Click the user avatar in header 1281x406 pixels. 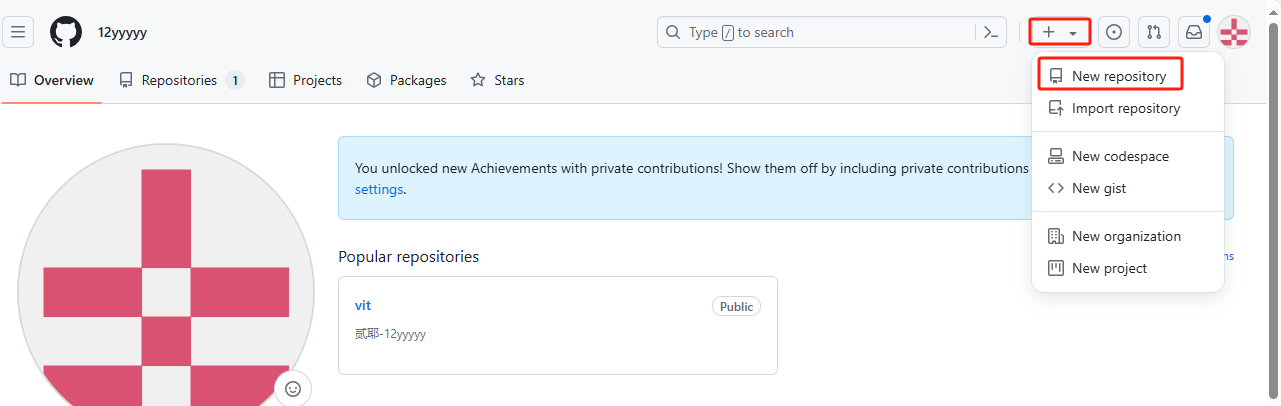point(1234,32)
